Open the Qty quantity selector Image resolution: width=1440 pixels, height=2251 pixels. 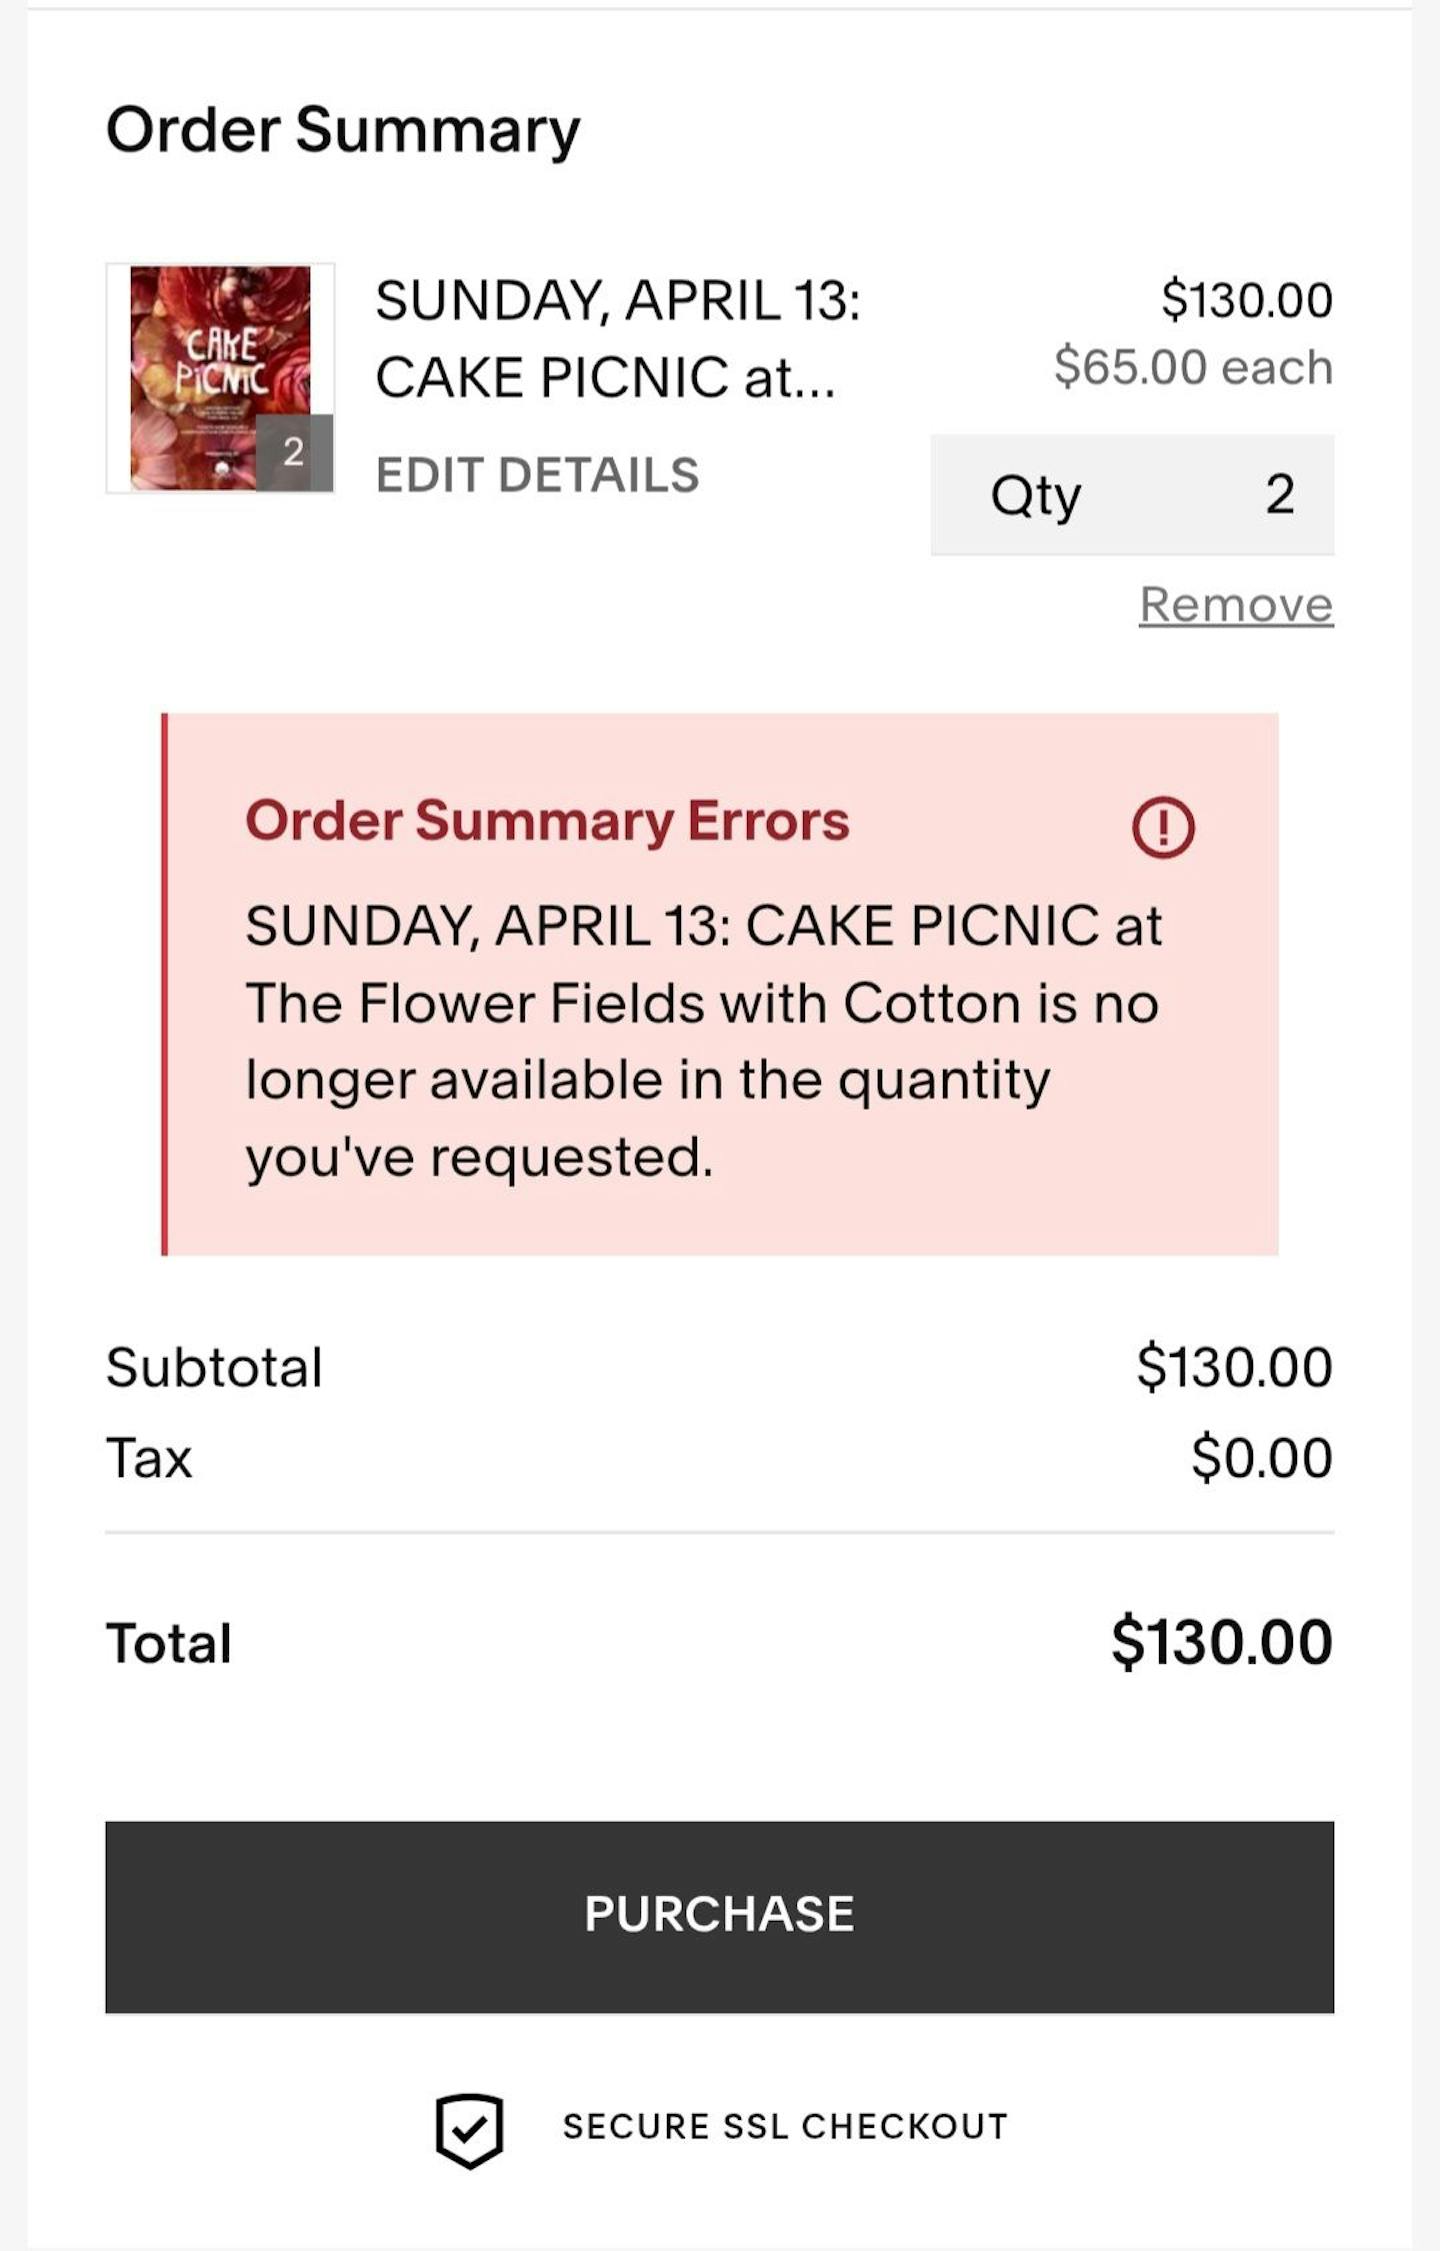1131,495
